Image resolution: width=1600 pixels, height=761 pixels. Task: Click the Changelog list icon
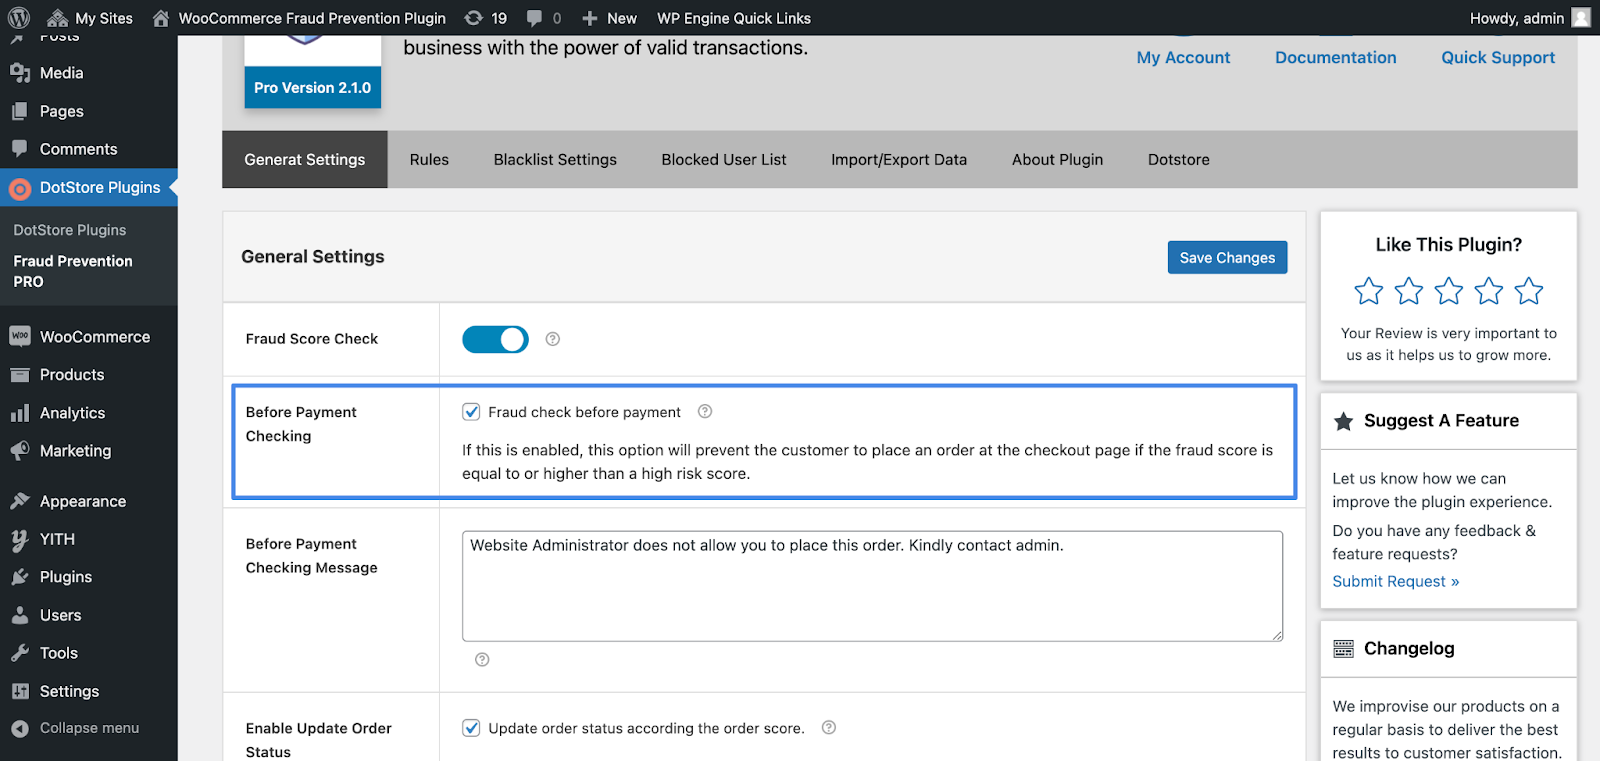[1344, 649]
